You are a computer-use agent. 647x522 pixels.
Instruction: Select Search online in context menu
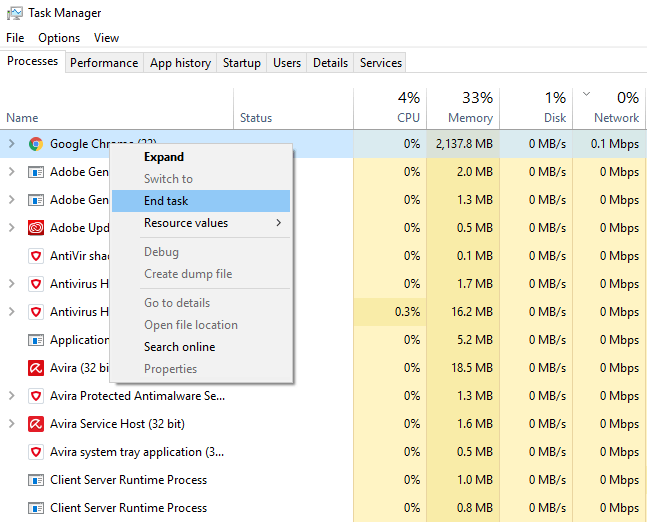(179, 347)
